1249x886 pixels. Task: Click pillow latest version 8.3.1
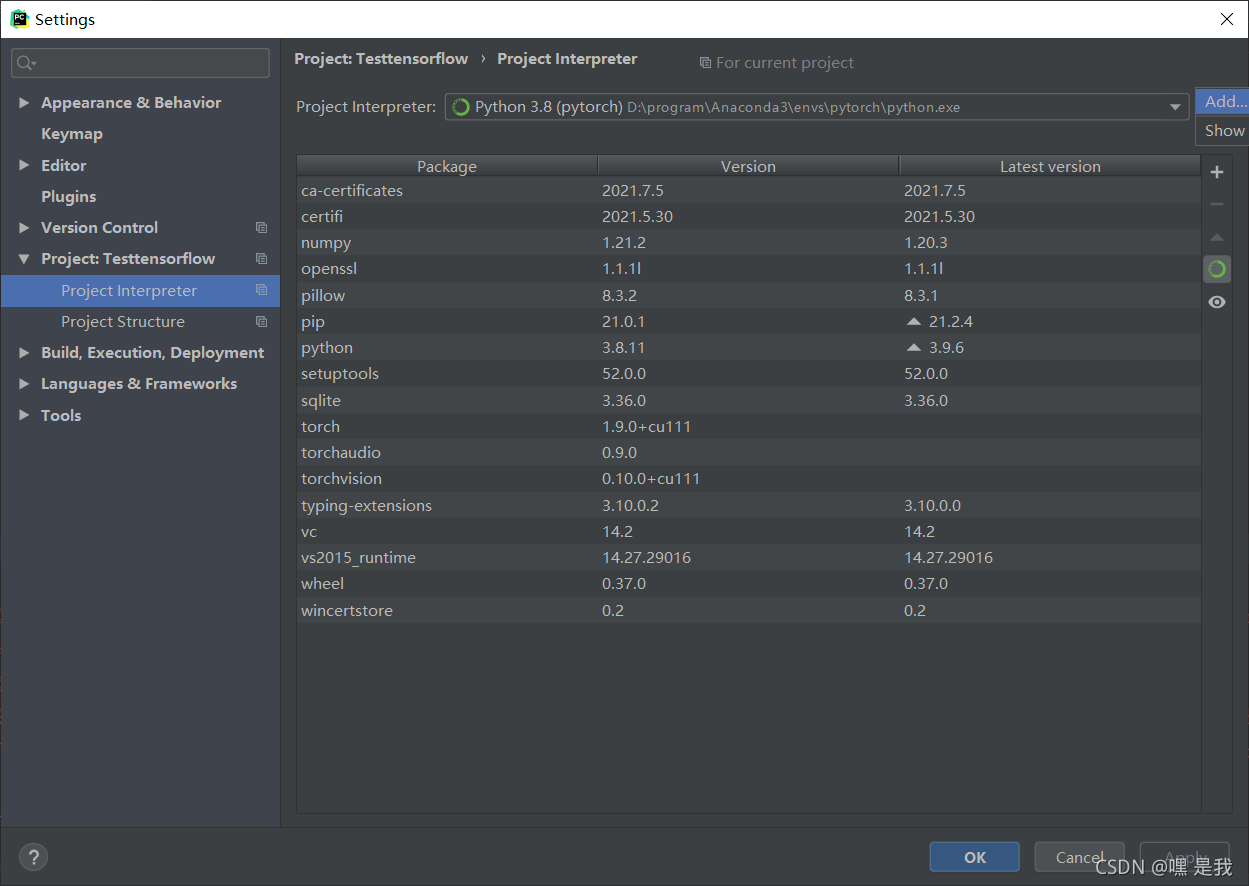click(921, 296)
